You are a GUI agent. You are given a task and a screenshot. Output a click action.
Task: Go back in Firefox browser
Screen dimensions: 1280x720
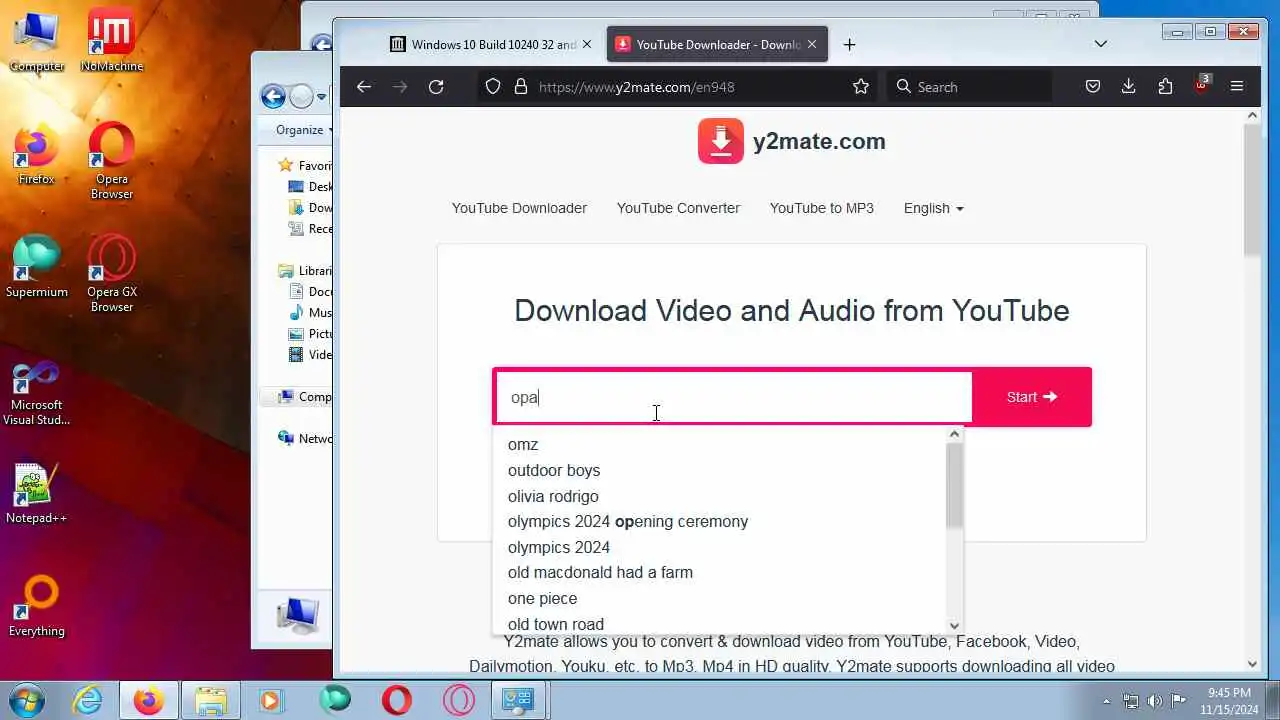(364, 87)
